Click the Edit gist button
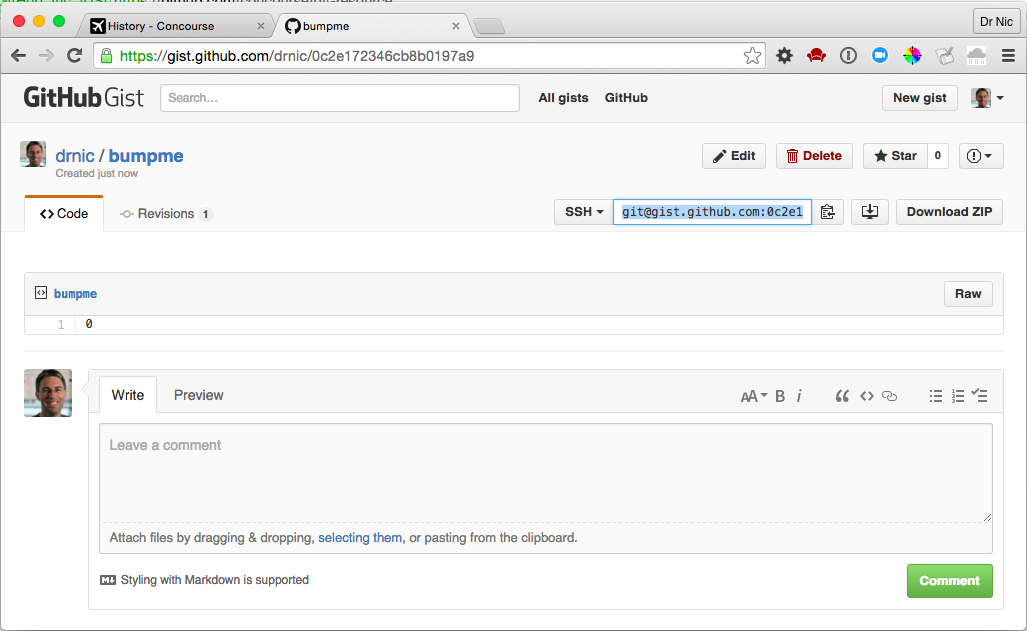Viewport: 1027px width, 631px height. coord(734,156)
